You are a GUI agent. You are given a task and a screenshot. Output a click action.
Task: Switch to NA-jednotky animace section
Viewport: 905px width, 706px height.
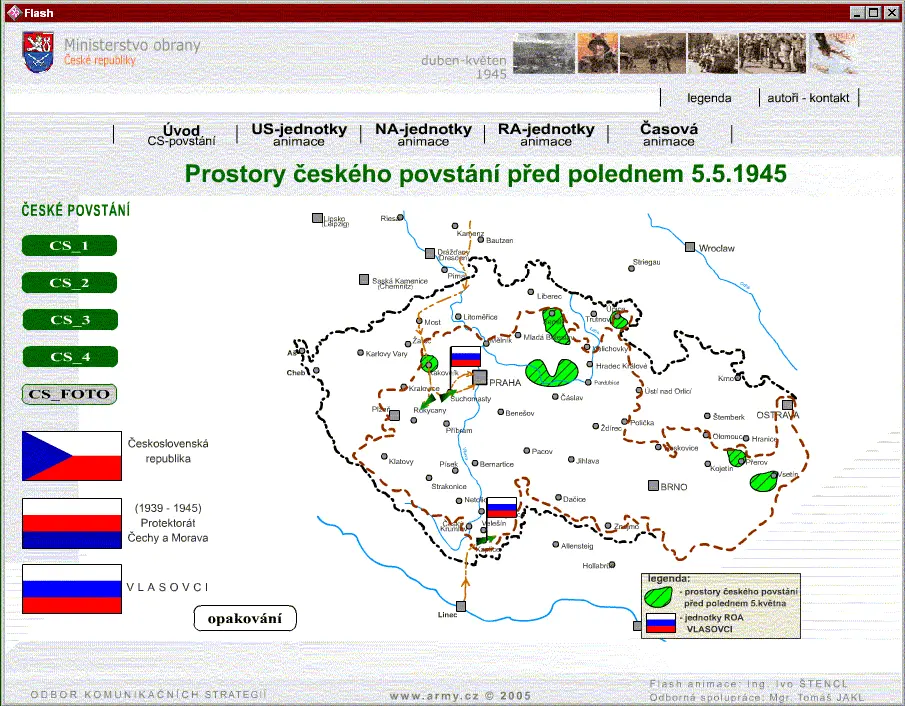(423, 135)
